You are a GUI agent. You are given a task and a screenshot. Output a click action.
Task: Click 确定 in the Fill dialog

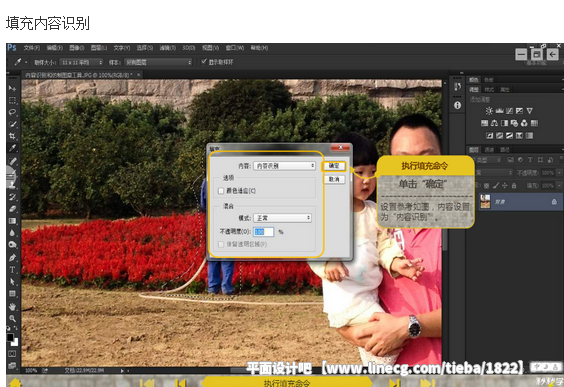click(334, 166)
